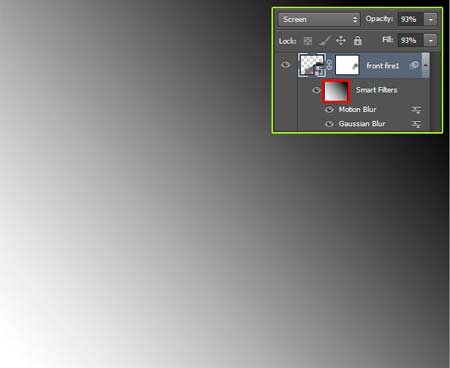The height and width of the screenshot is (368, 450).
Task: Toggle lock position move icon
Action: click(x=341, y=41)
